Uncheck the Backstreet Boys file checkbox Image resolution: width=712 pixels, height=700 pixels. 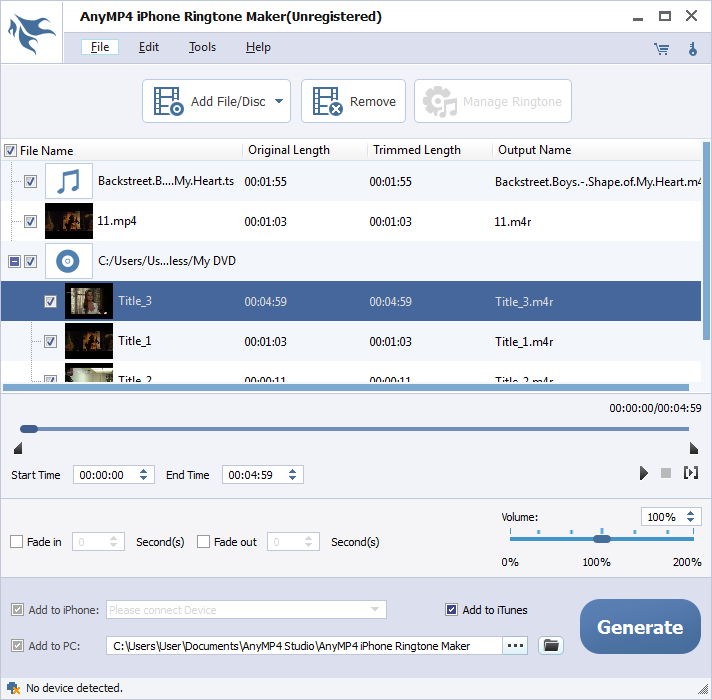pos(30,182)
